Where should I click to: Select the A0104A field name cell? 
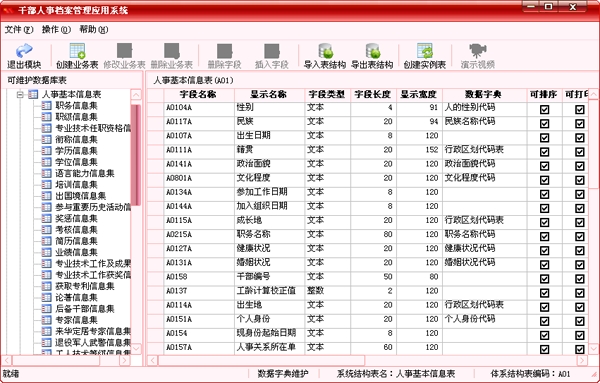click(199, 108)
